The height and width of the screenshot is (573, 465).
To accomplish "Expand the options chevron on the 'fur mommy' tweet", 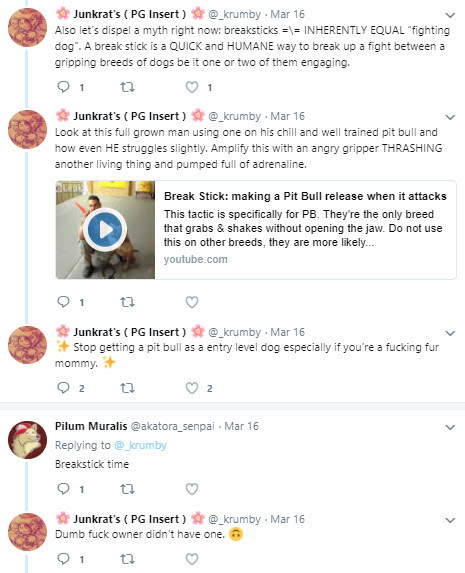I will point(450,333).
